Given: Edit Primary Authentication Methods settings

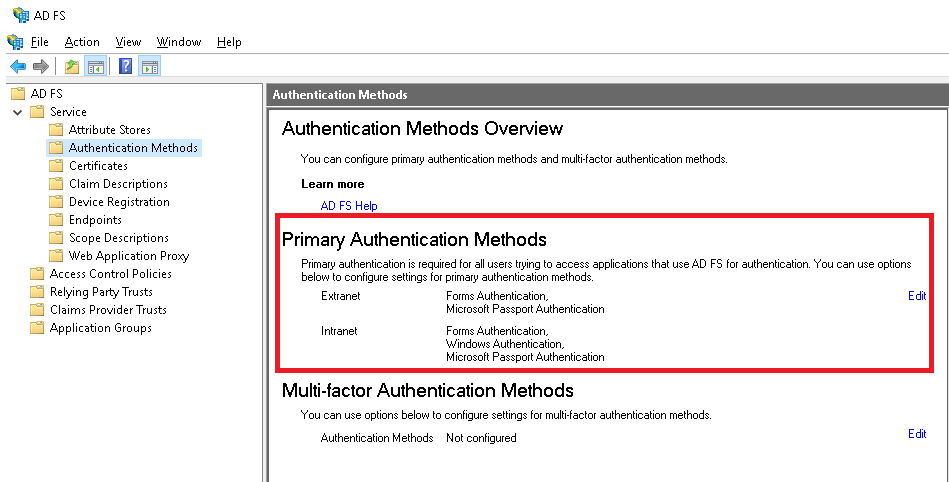Looking at the screenshot, I should (x=917, y=296).
